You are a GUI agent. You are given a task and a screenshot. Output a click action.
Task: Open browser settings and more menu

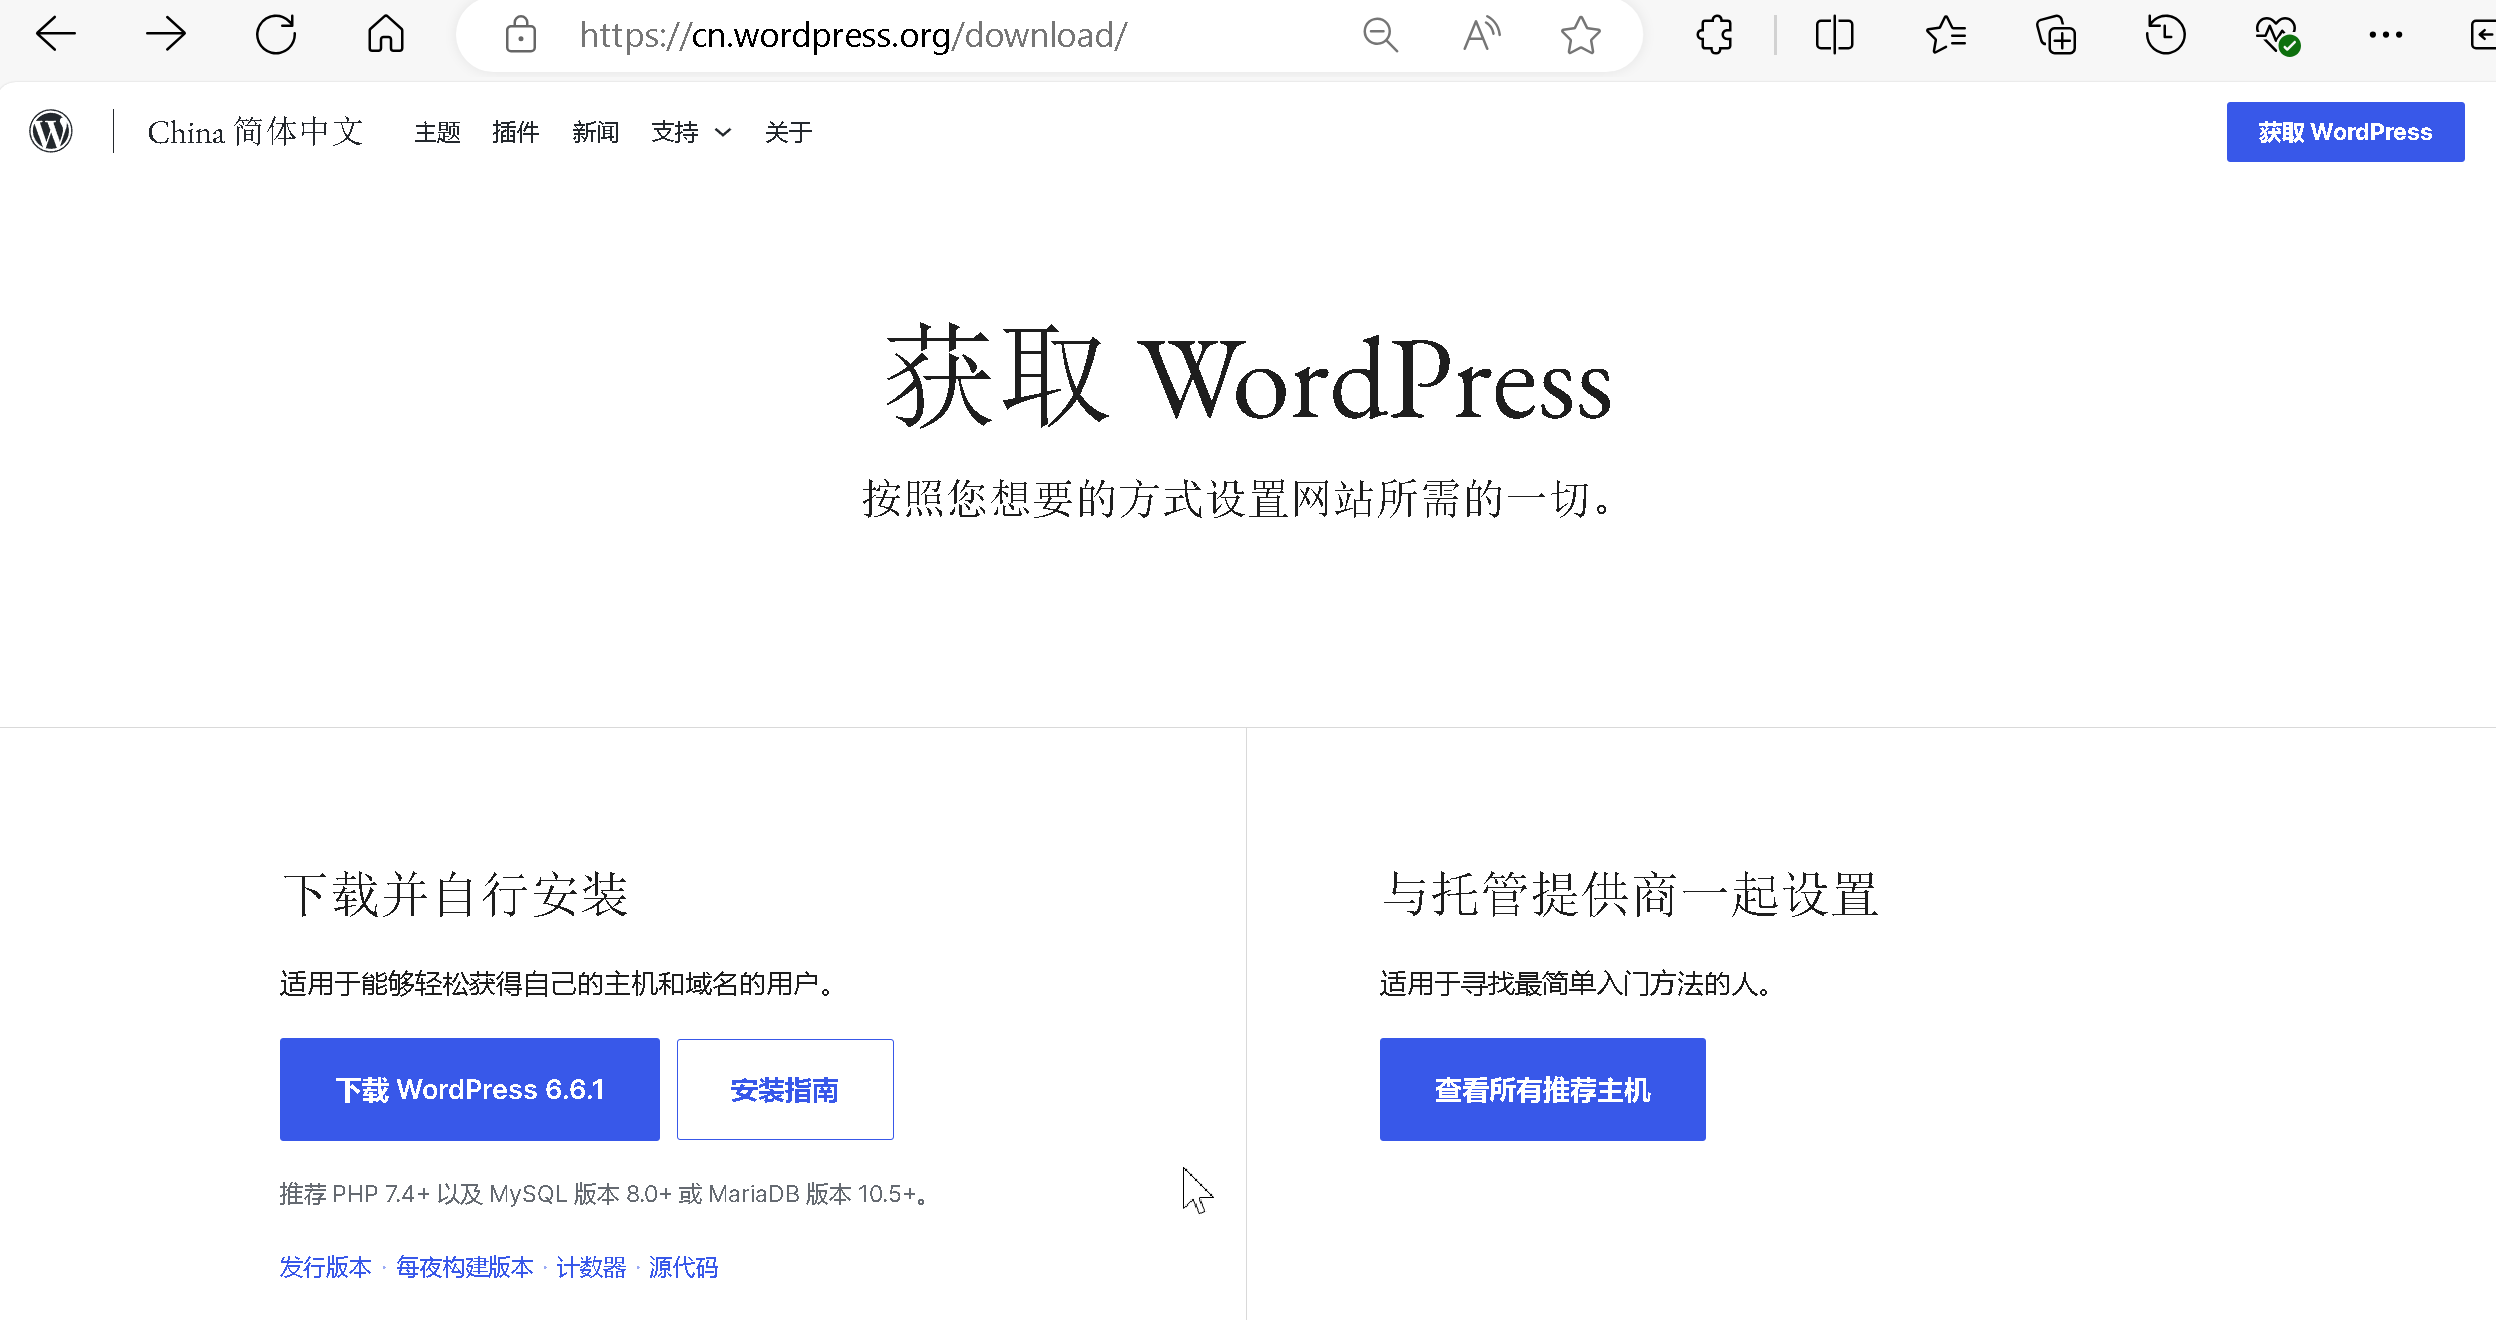[2385, 36]
